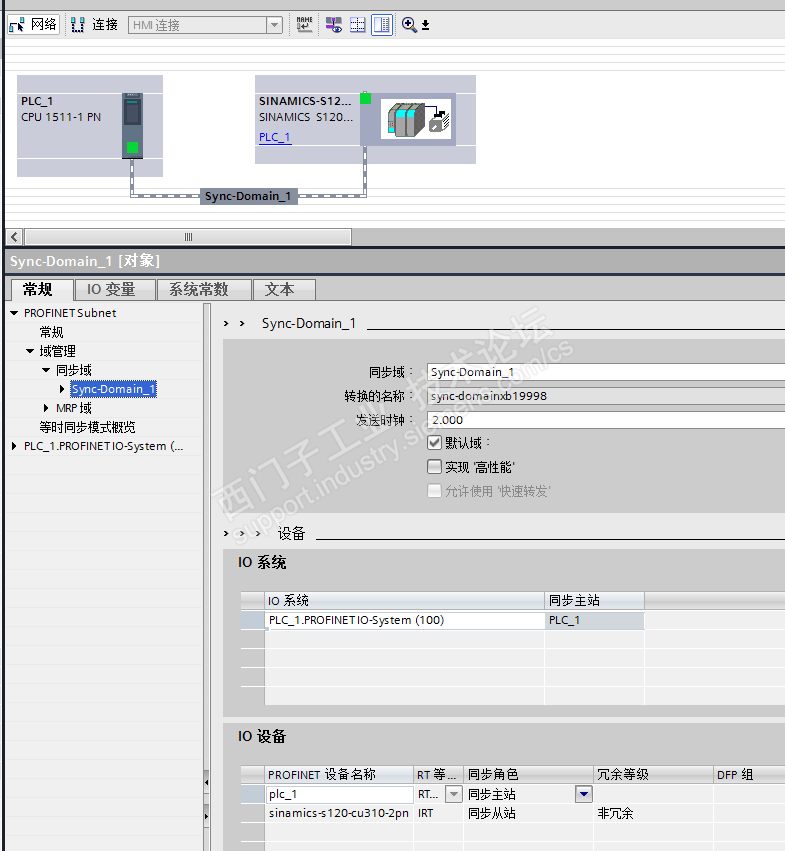
Task: Select 等时同步模式概览 tree item
Action: coord(87,427)
